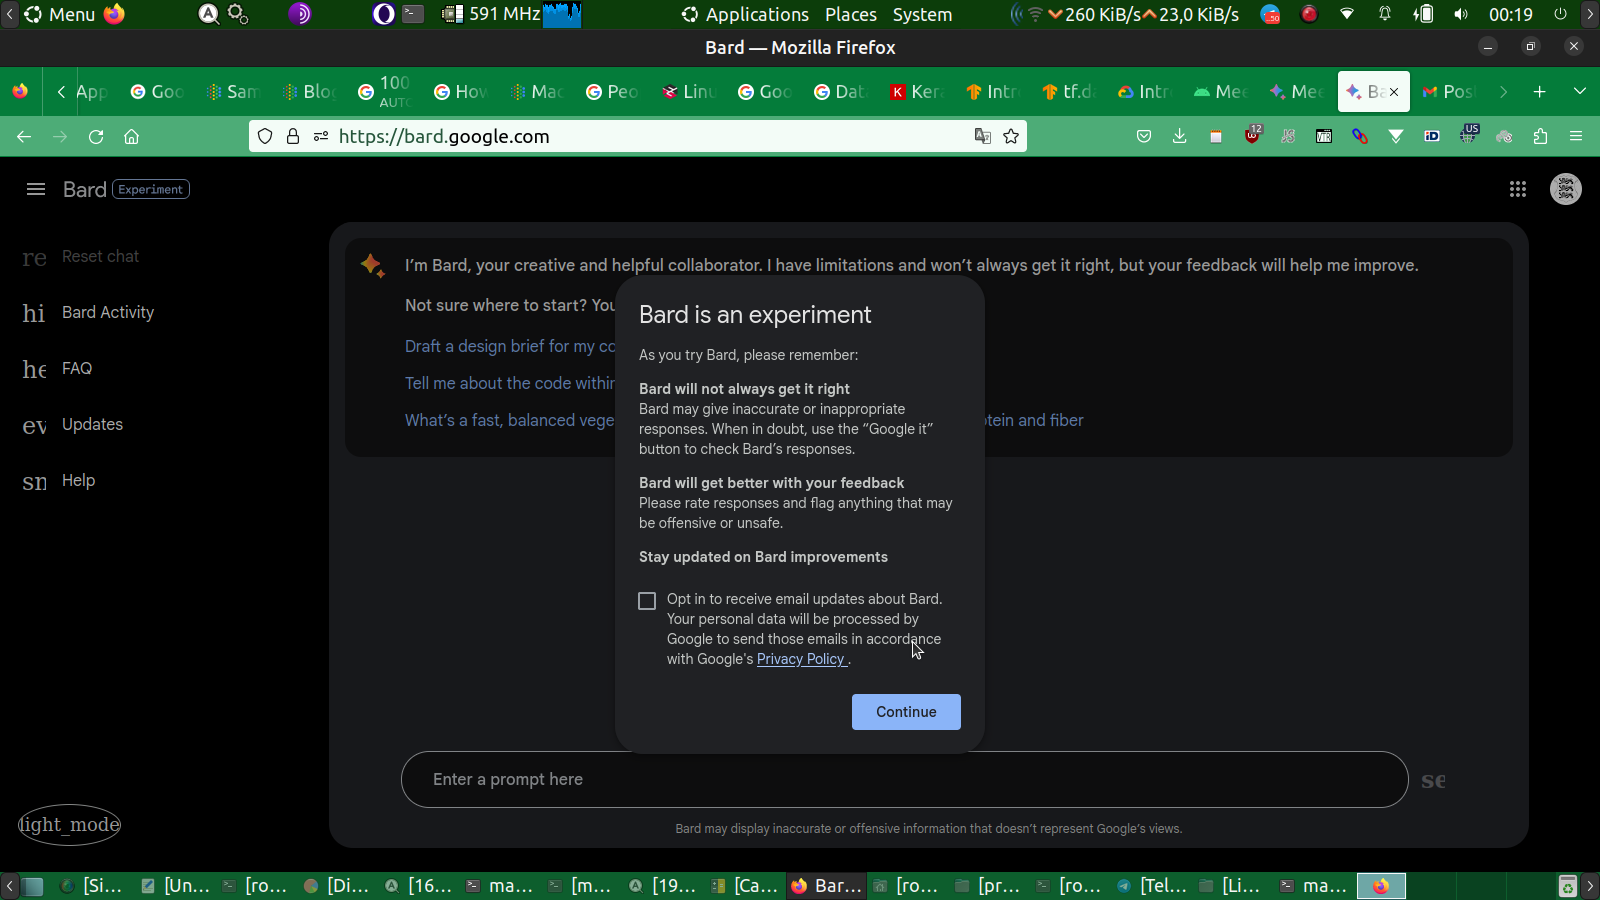
Task: Expand the top panel left arrow
Action: coord(9,14)
